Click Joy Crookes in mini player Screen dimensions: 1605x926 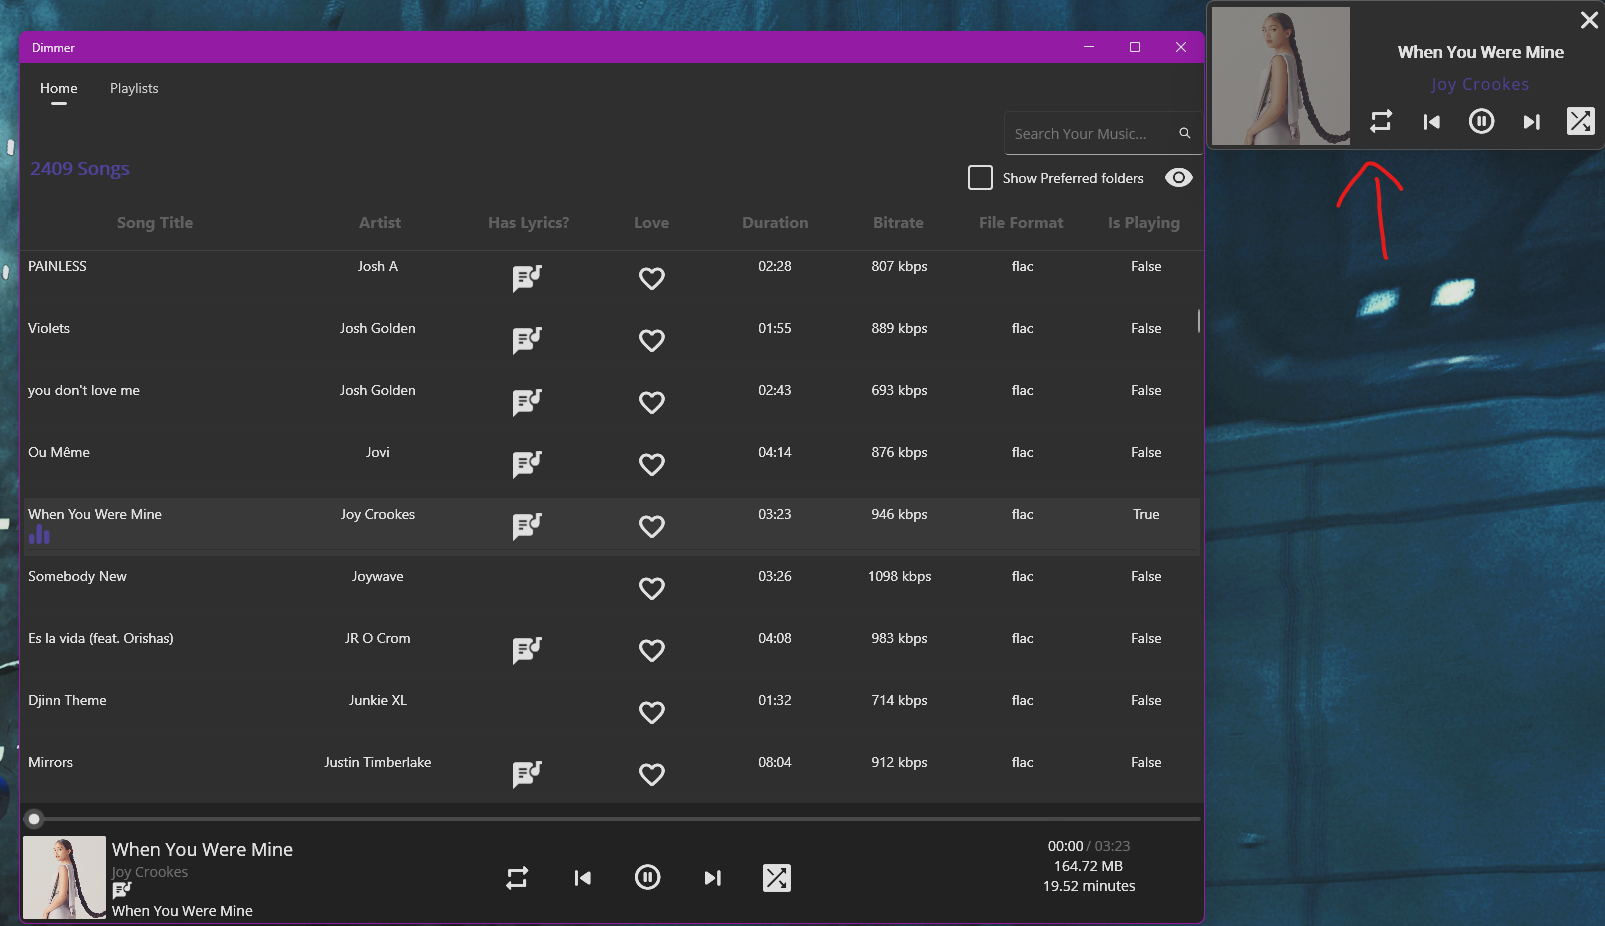[1480, 84]
